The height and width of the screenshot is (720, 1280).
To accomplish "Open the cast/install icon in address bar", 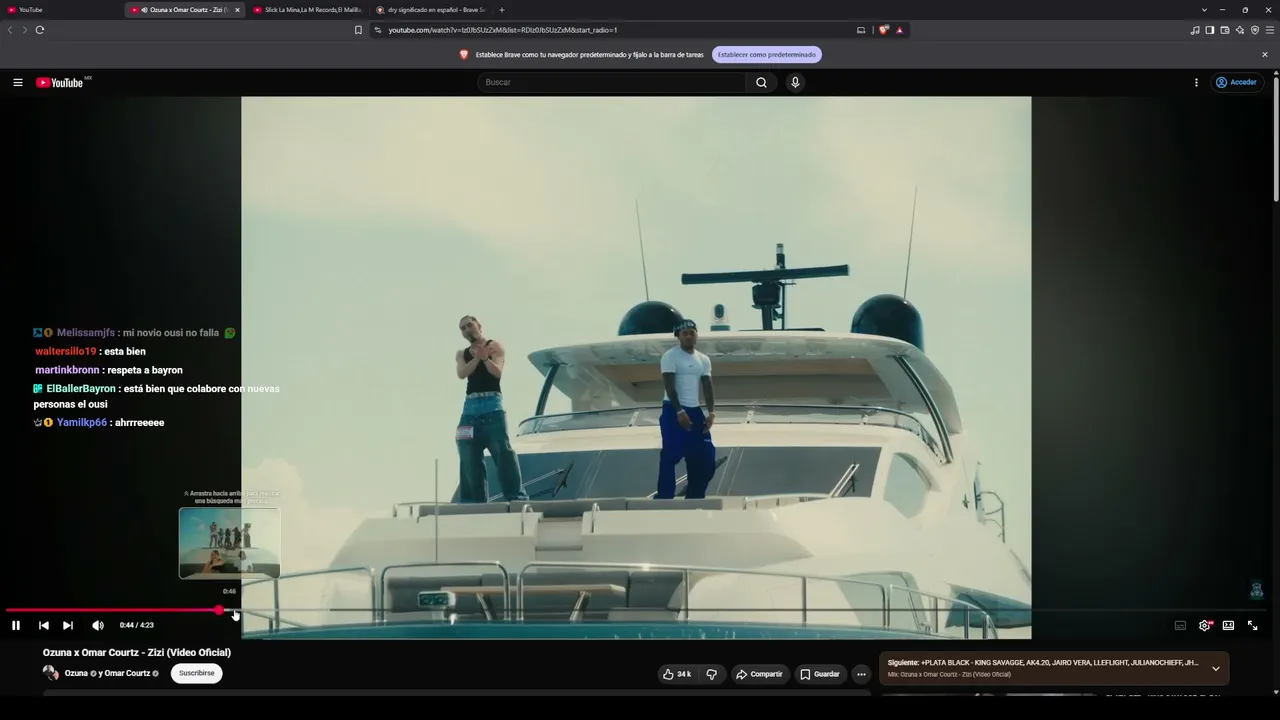I will [x=861, y=30].
